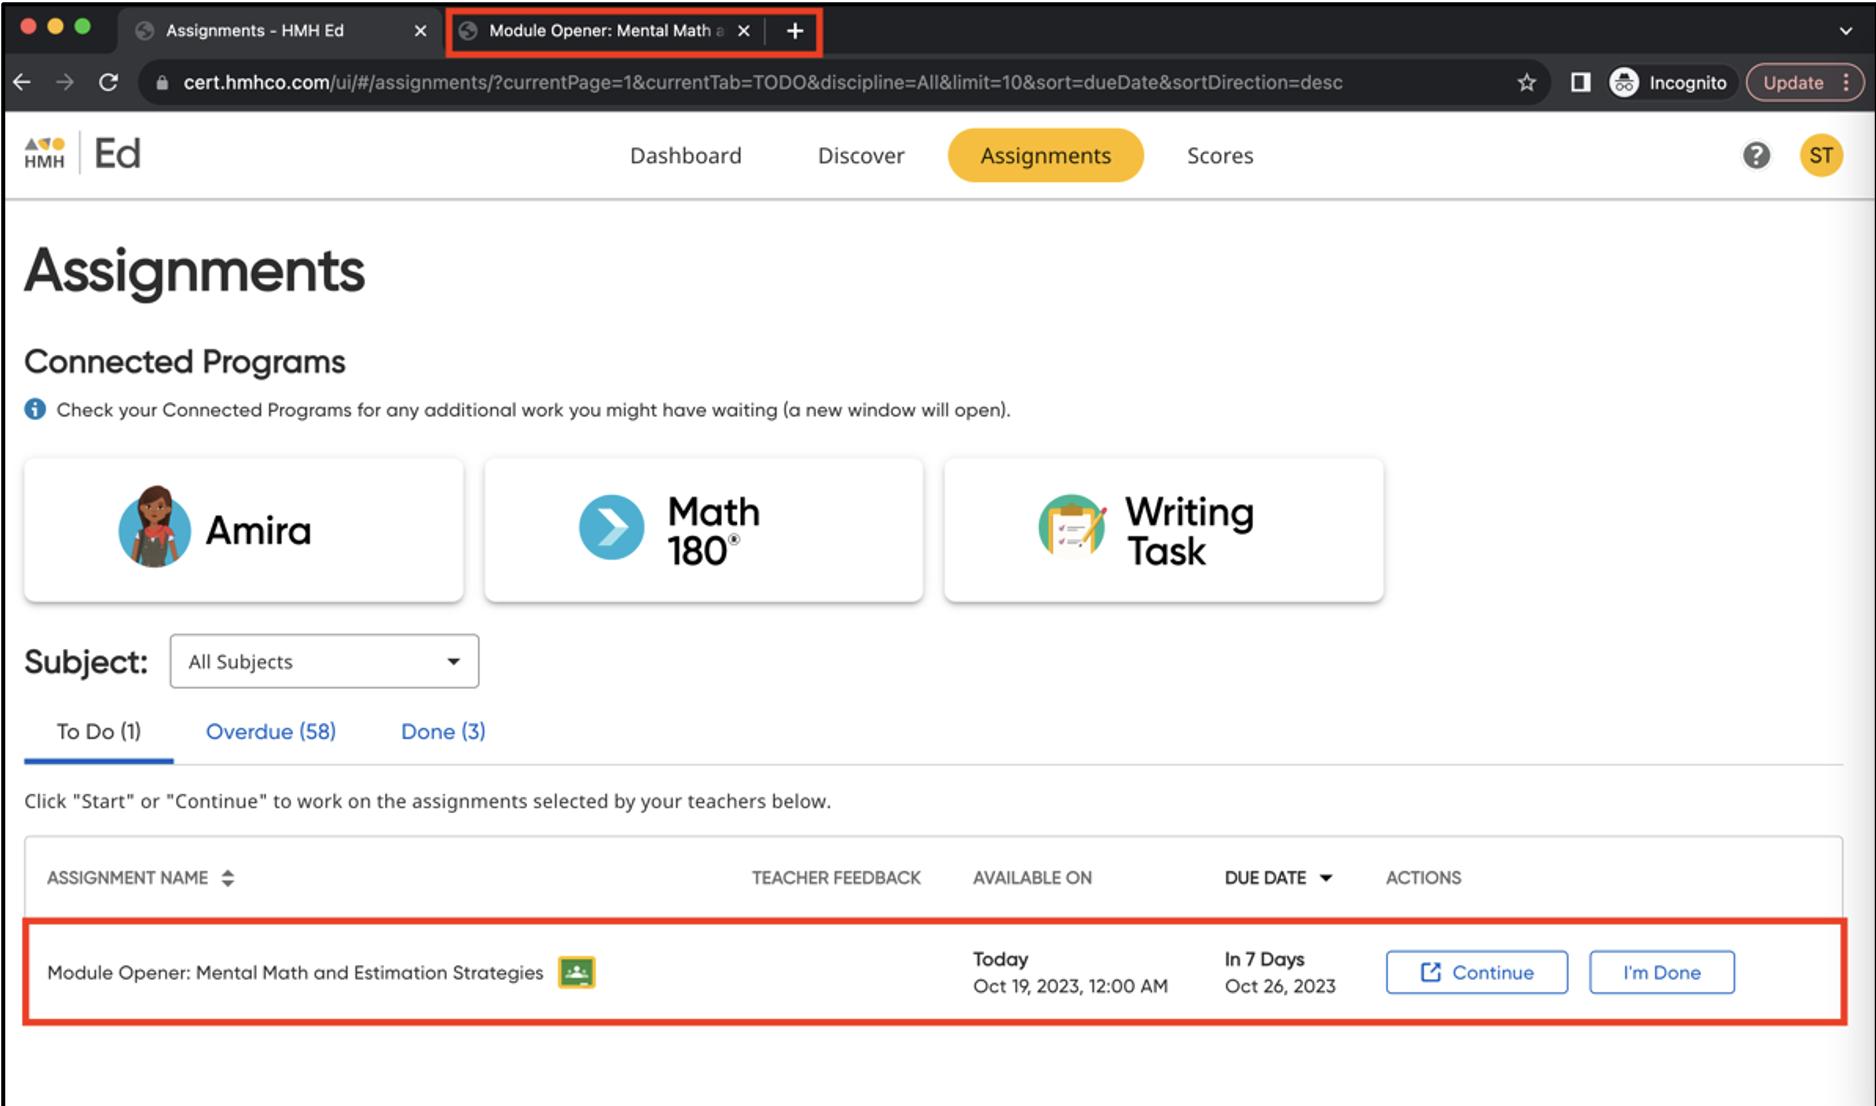
Task: Close the Assignments - HMH Ed tab
Action: click(x=420, y=31)
